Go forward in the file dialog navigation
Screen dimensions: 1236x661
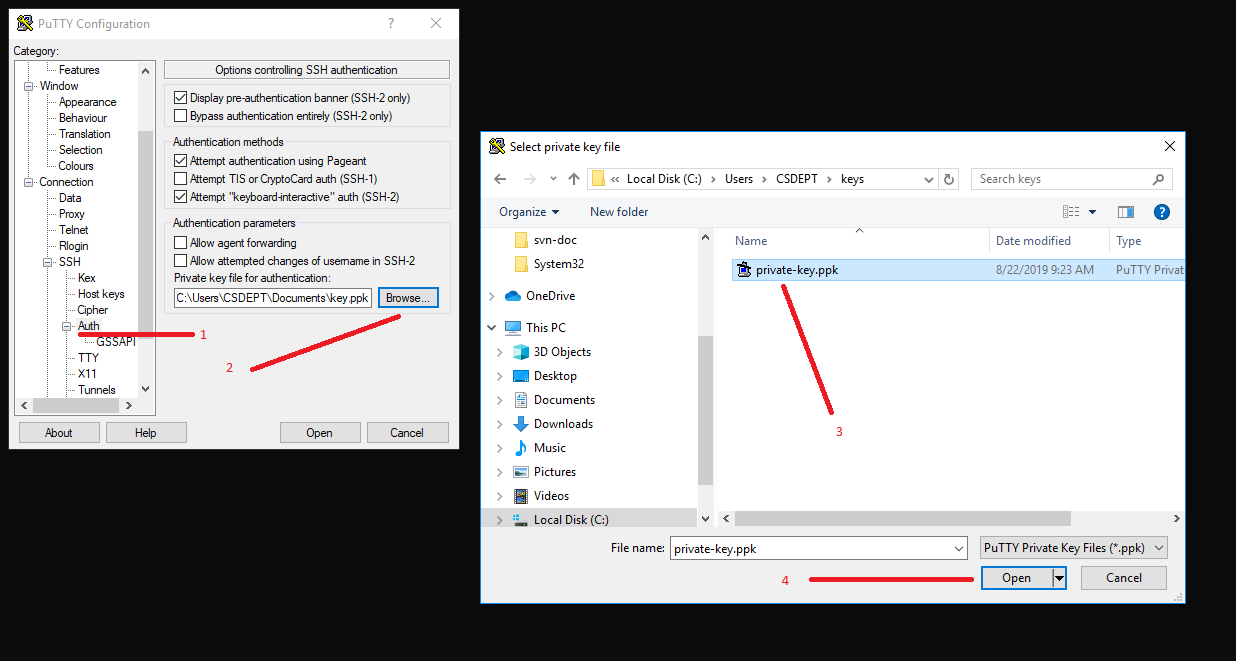530,179
